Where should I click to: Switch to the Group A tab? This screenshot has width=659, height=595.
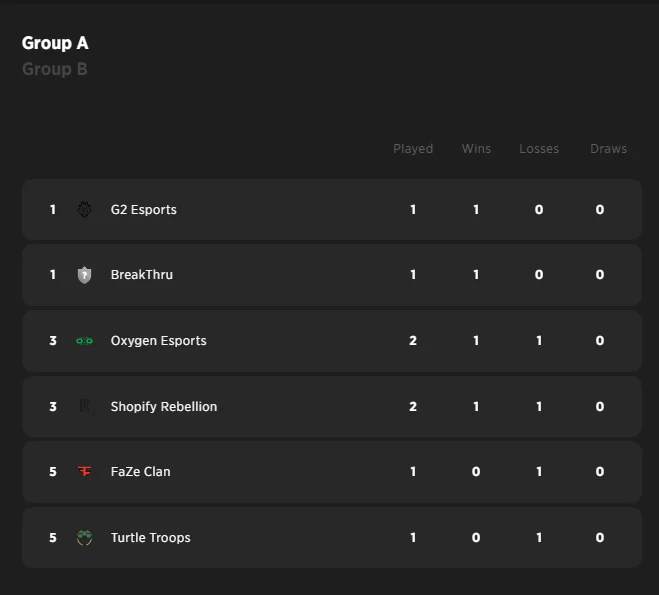(55, 43)
